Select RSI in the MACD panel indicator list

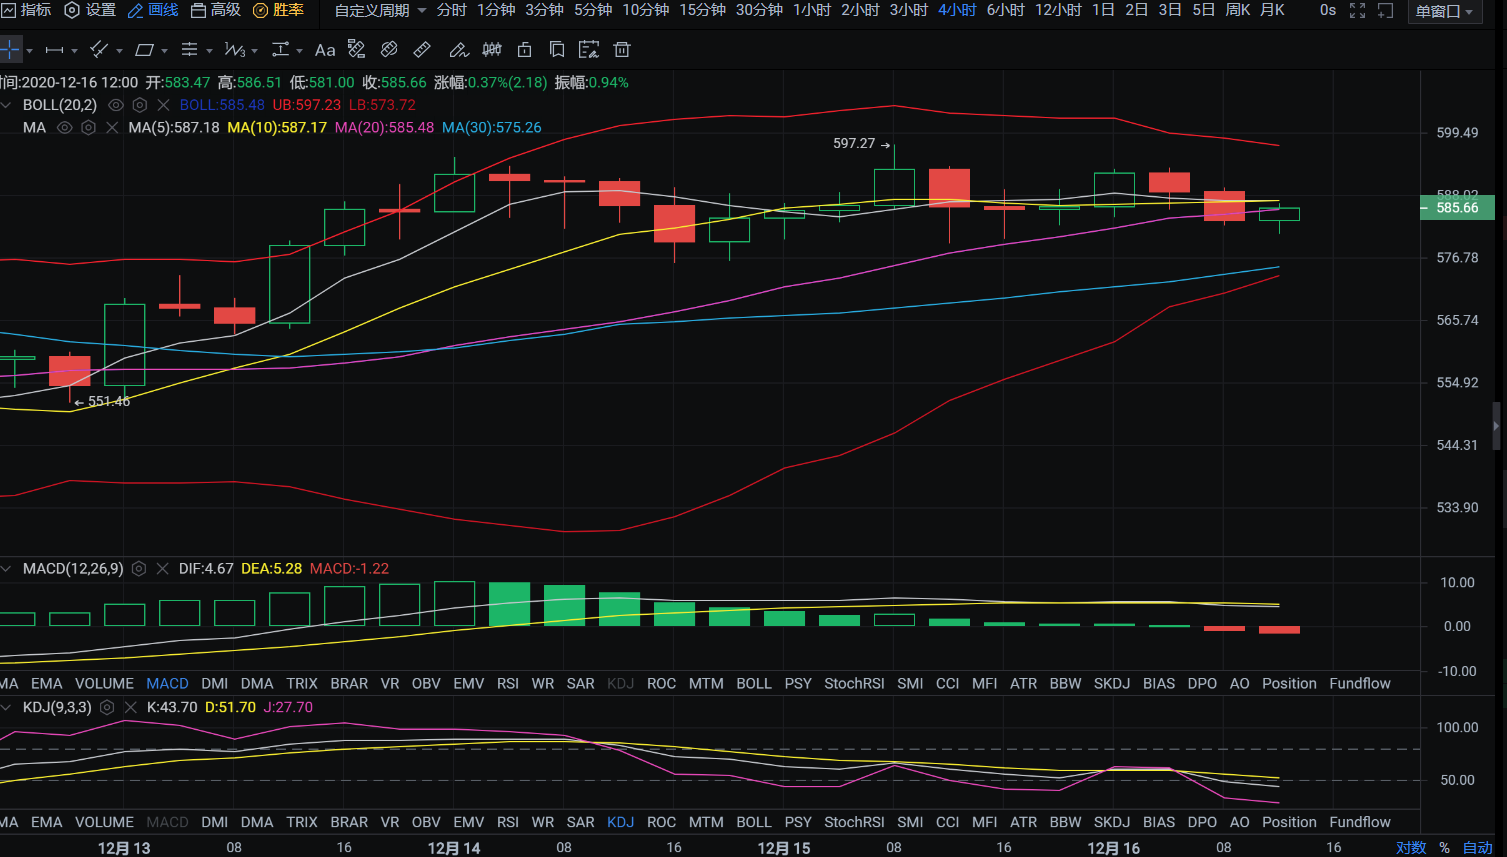point(508,684)
